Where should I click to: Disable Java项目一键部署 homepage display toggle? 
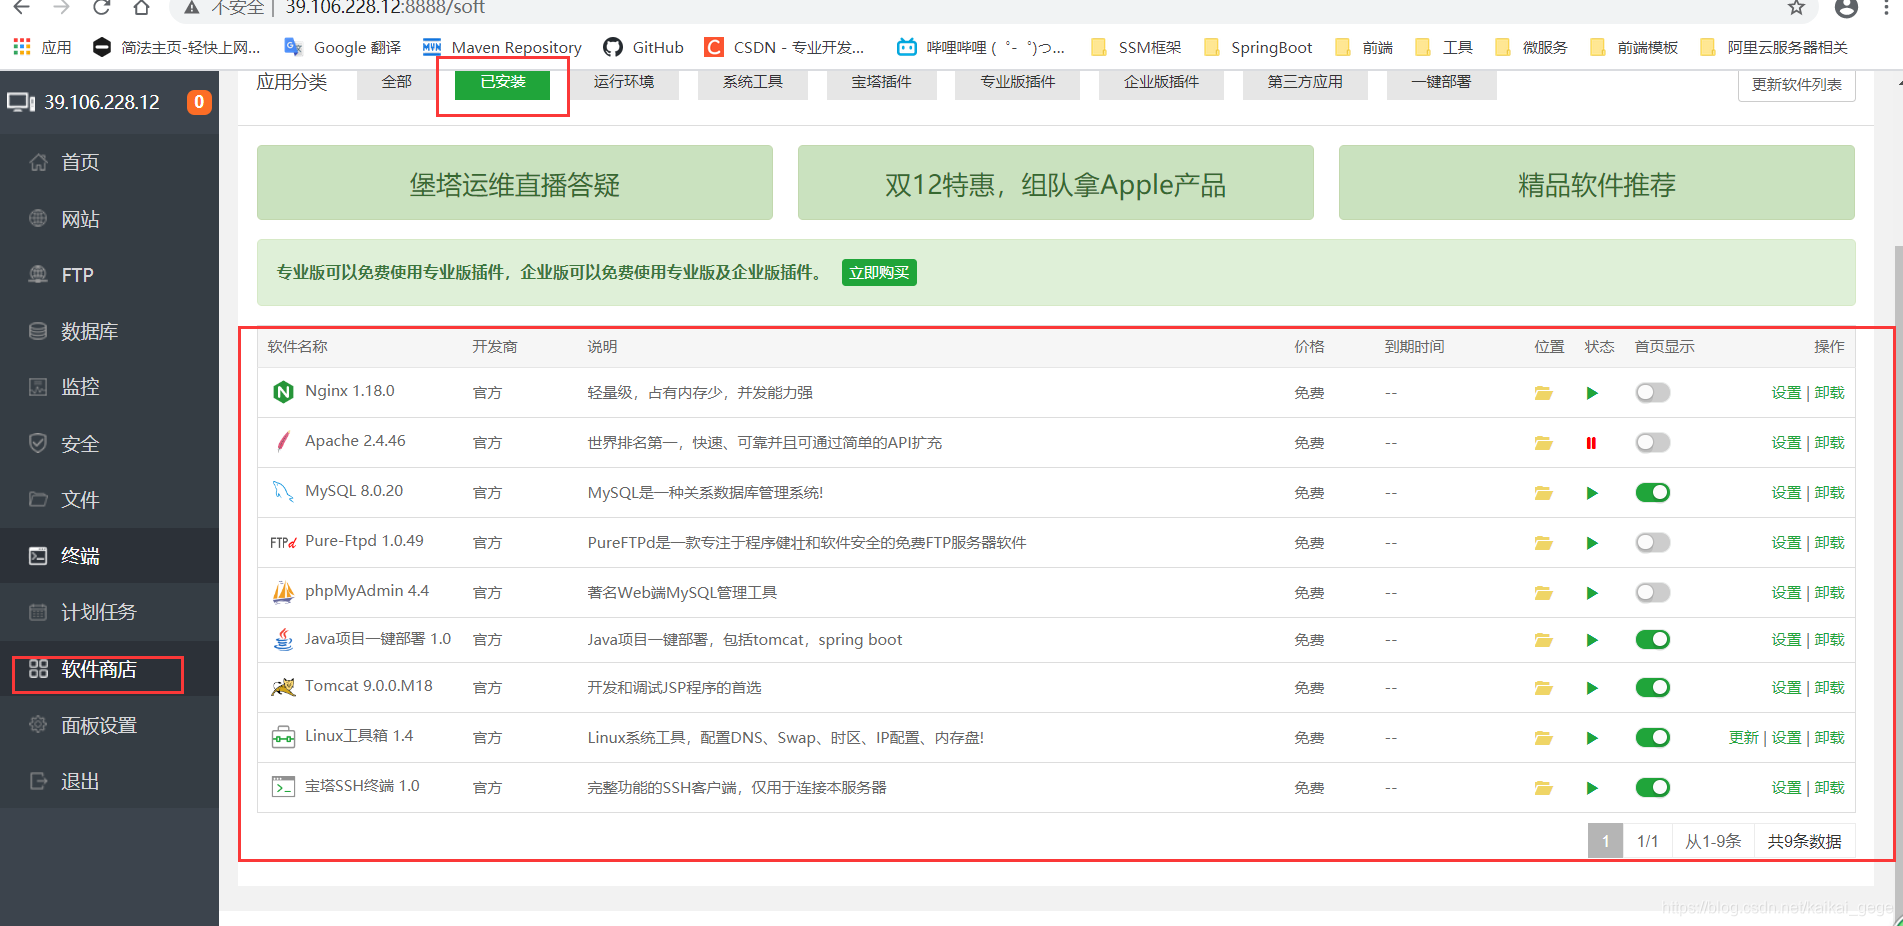(x=1653, y=640)
